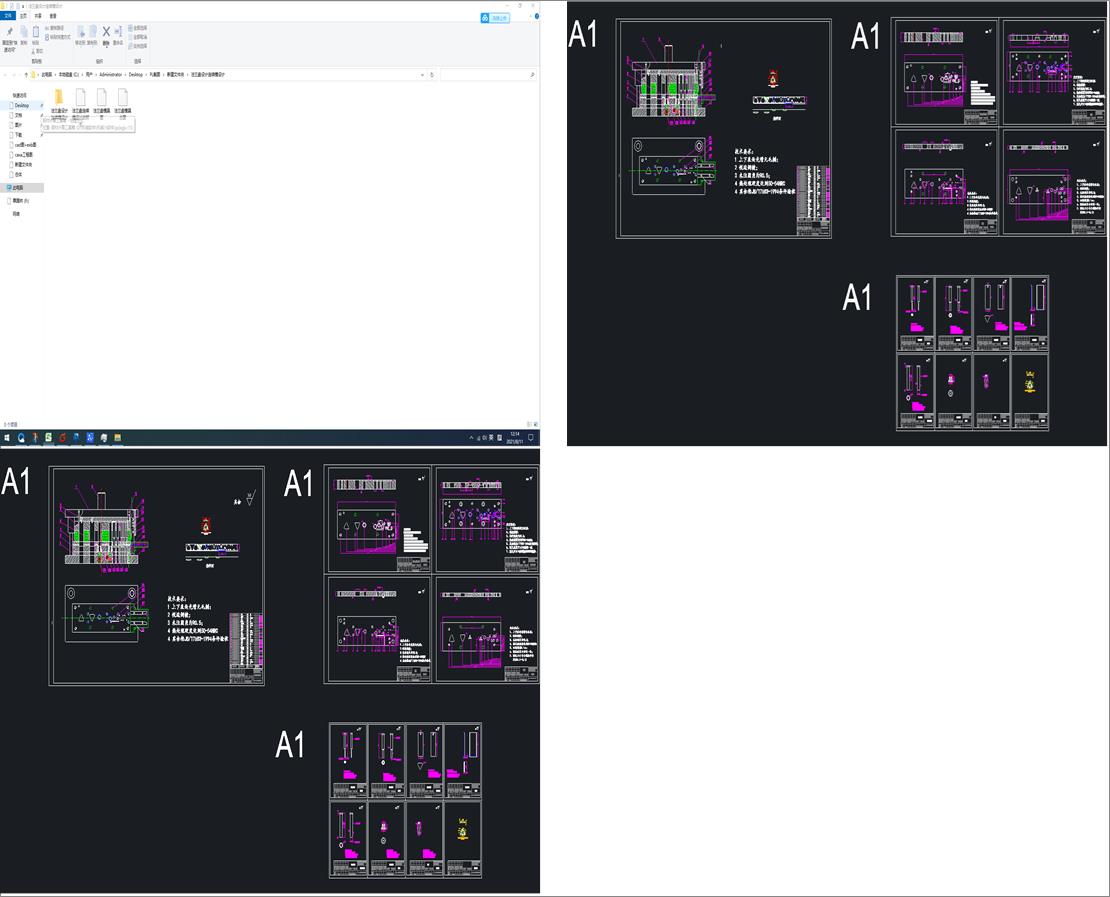Open the blue Q browser on the taskbar
The width and height of the screenshot is (1110, 897).
[21, 438]
